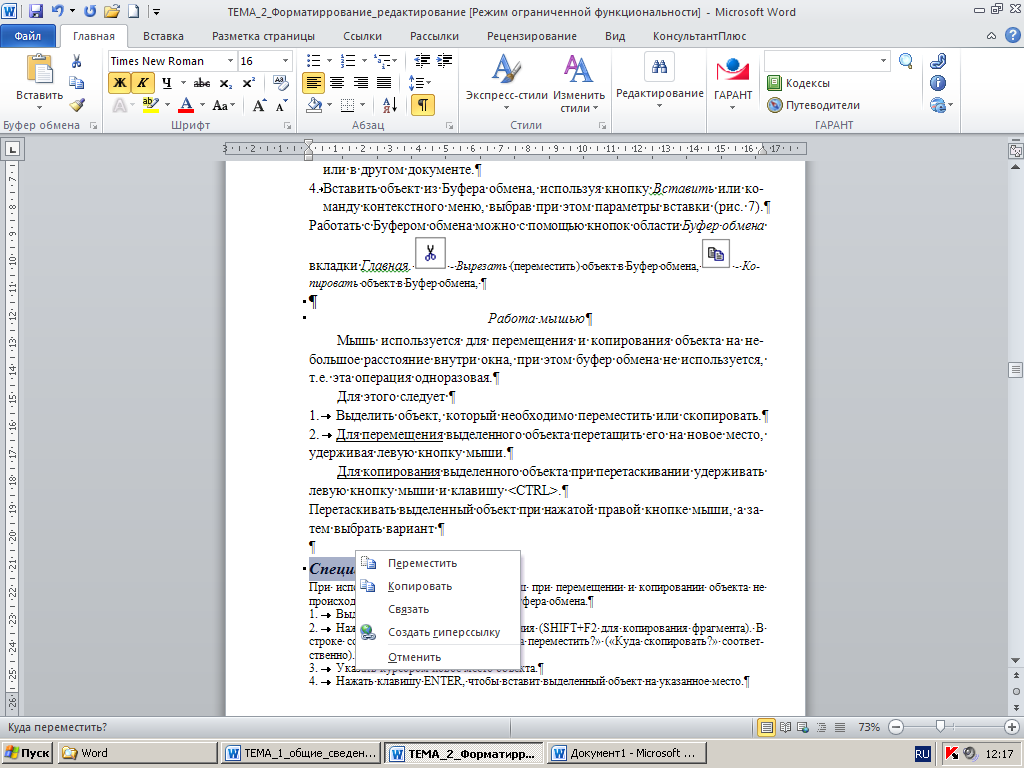This screenshot has width=1024, height=768.
Task: Choose Отменить in the context menu
Action: tap(438, 657)
